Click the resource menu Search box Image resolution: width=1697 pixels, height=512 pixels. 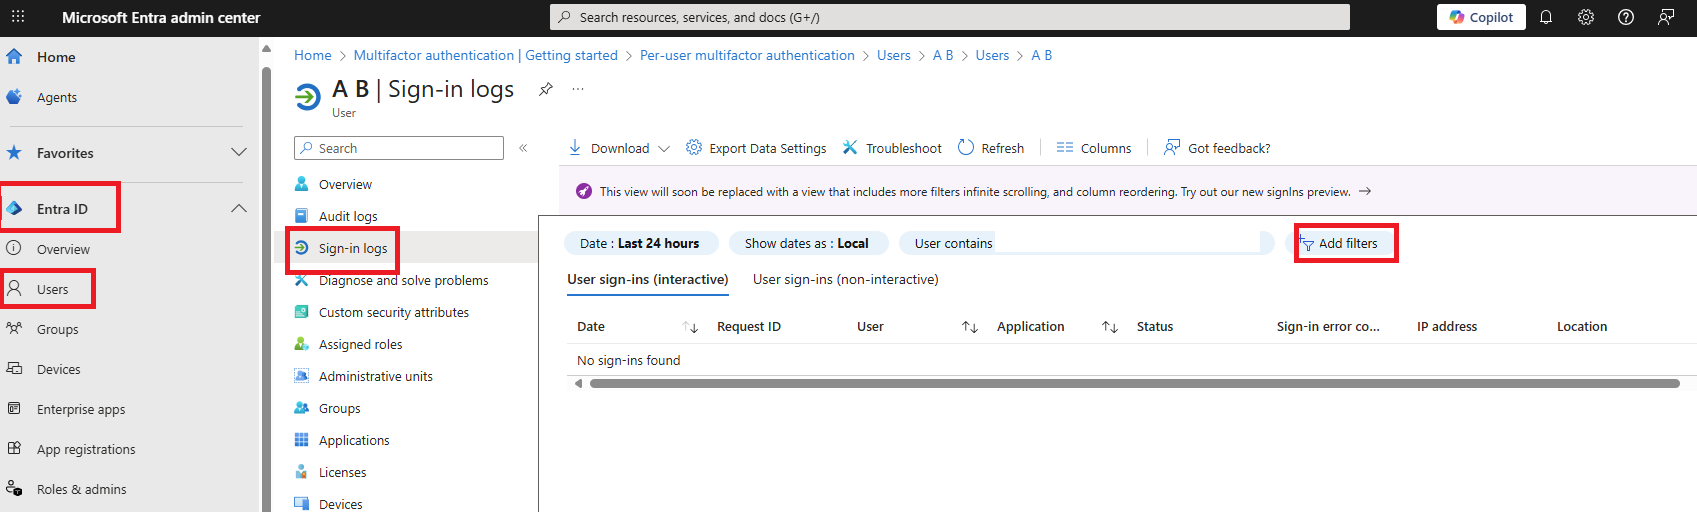[x=399, y=148]
